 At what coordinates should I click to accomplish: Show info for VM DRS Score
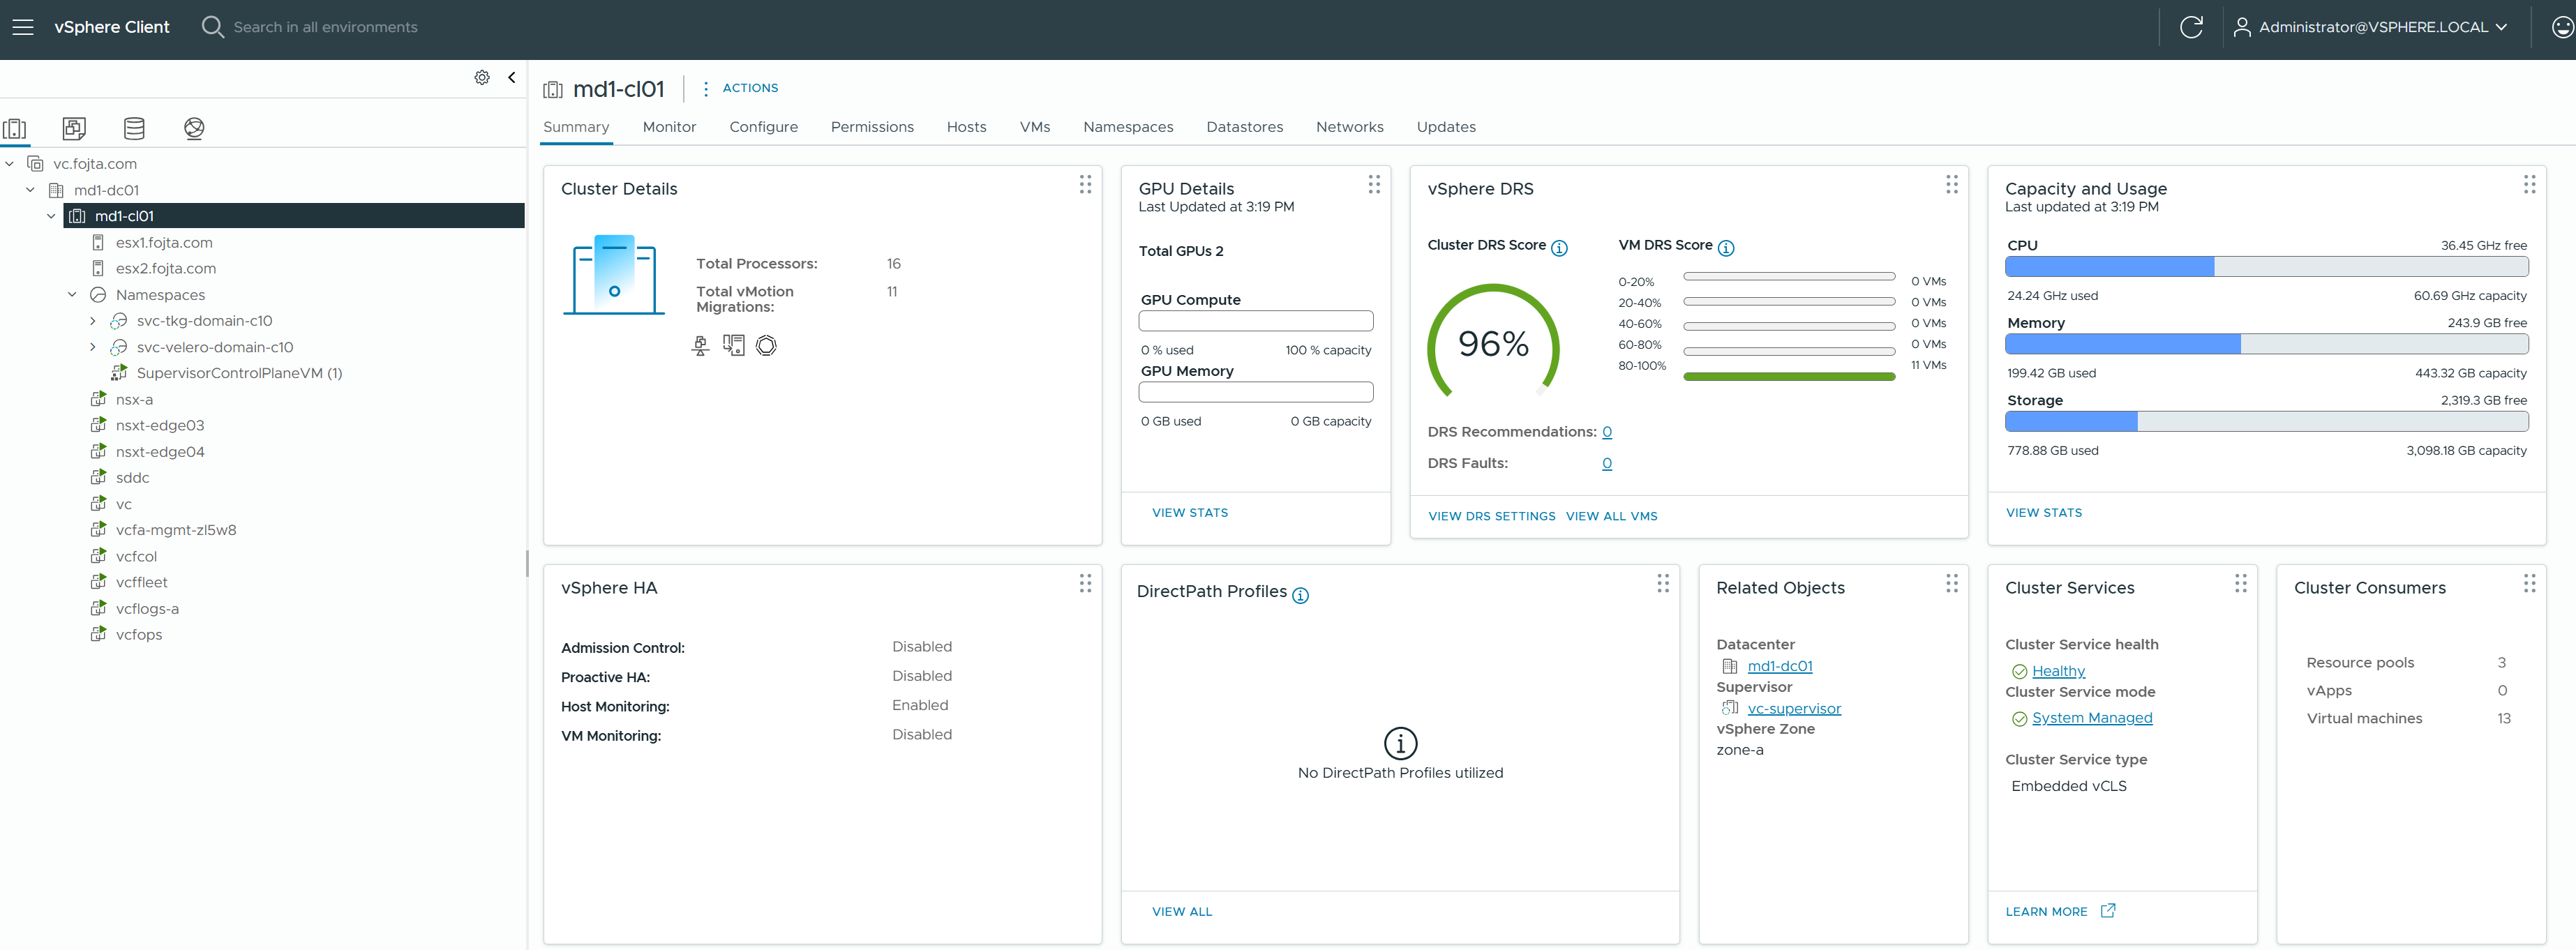[1726, 248]
